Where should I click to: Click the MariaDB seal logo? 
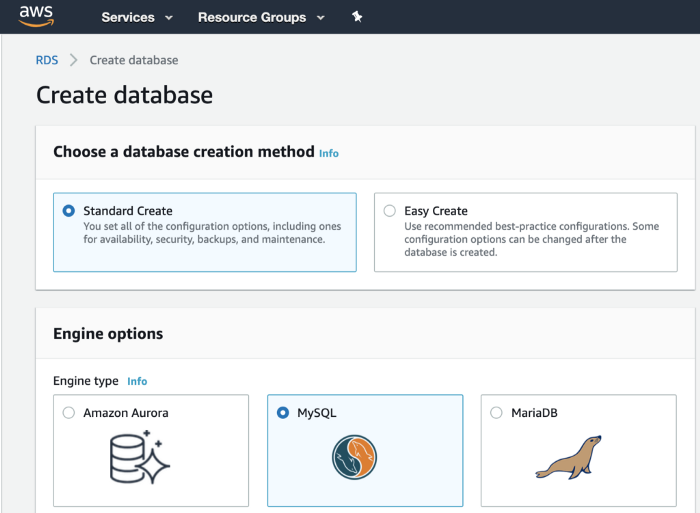pyautogui.click(x=569, y=458)
